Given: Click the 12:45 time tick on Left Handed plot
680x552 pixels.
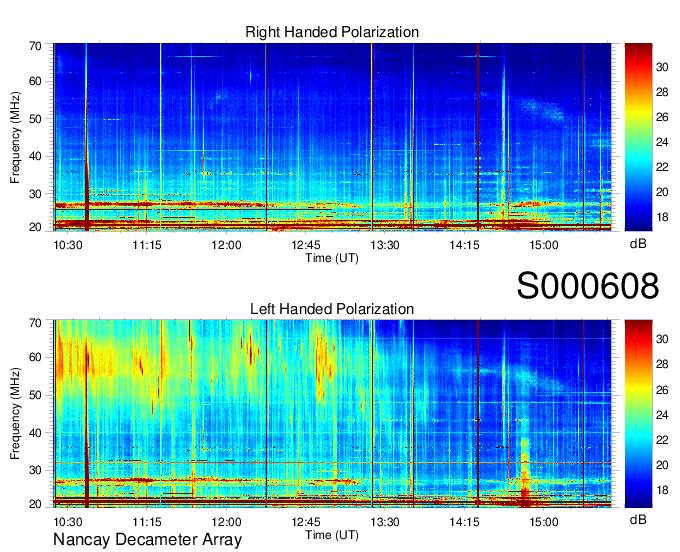Looking at the screenshot, I should click(306, 522).
